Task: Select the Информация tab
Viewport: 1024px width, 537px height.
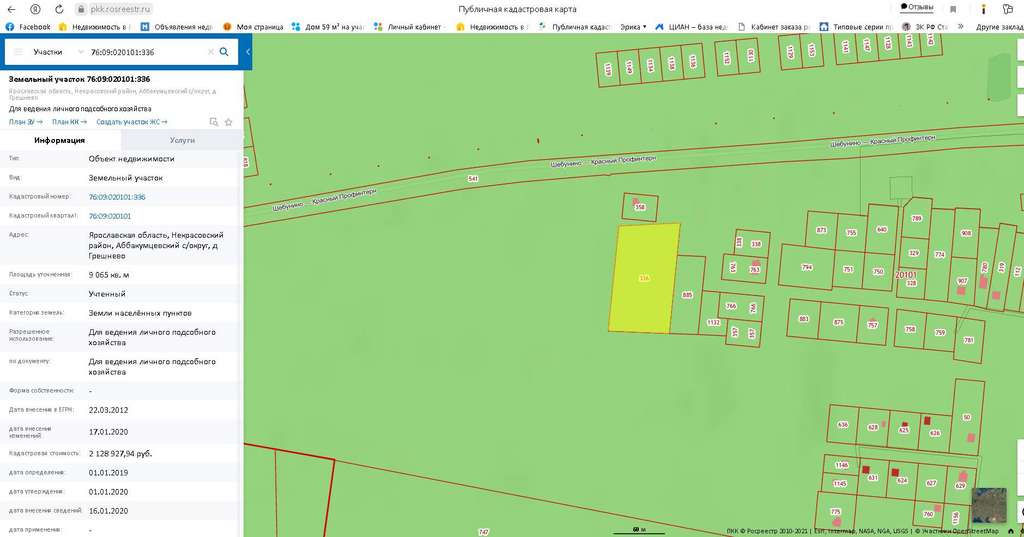Action: point(60,140)
